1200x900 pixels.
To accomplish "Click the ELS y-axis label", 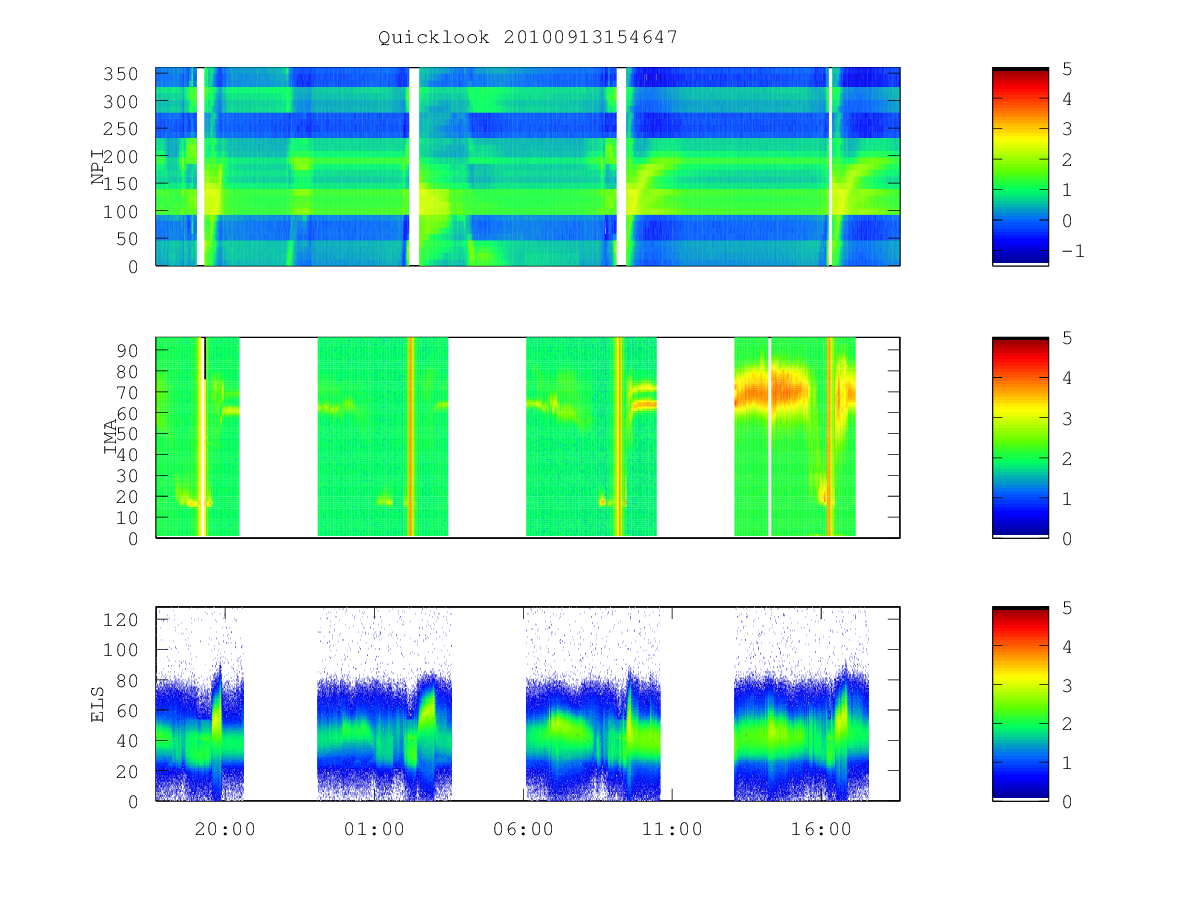I will 98,703.
